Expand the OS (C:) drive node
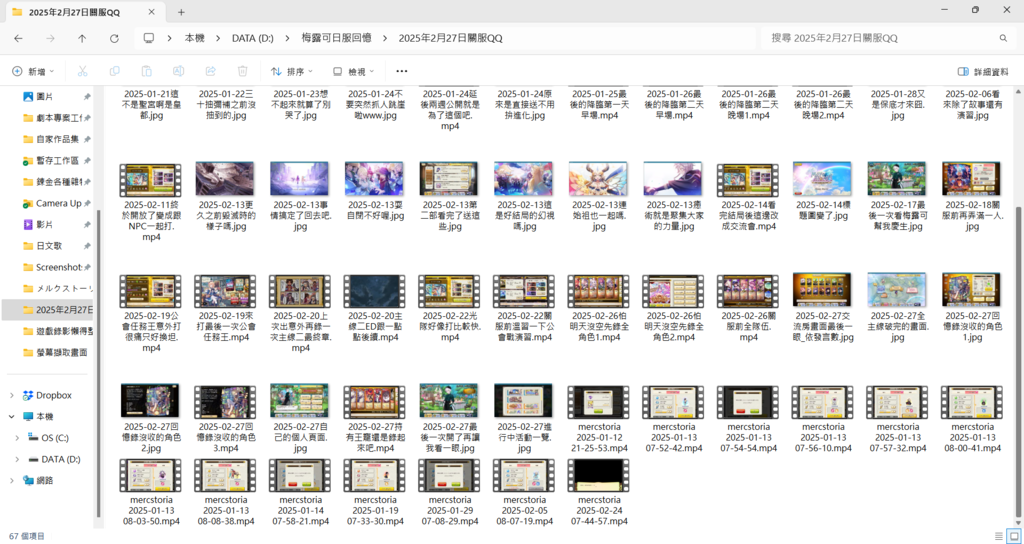Screen dimensions: 1024x544 click(x=18, y=438)
